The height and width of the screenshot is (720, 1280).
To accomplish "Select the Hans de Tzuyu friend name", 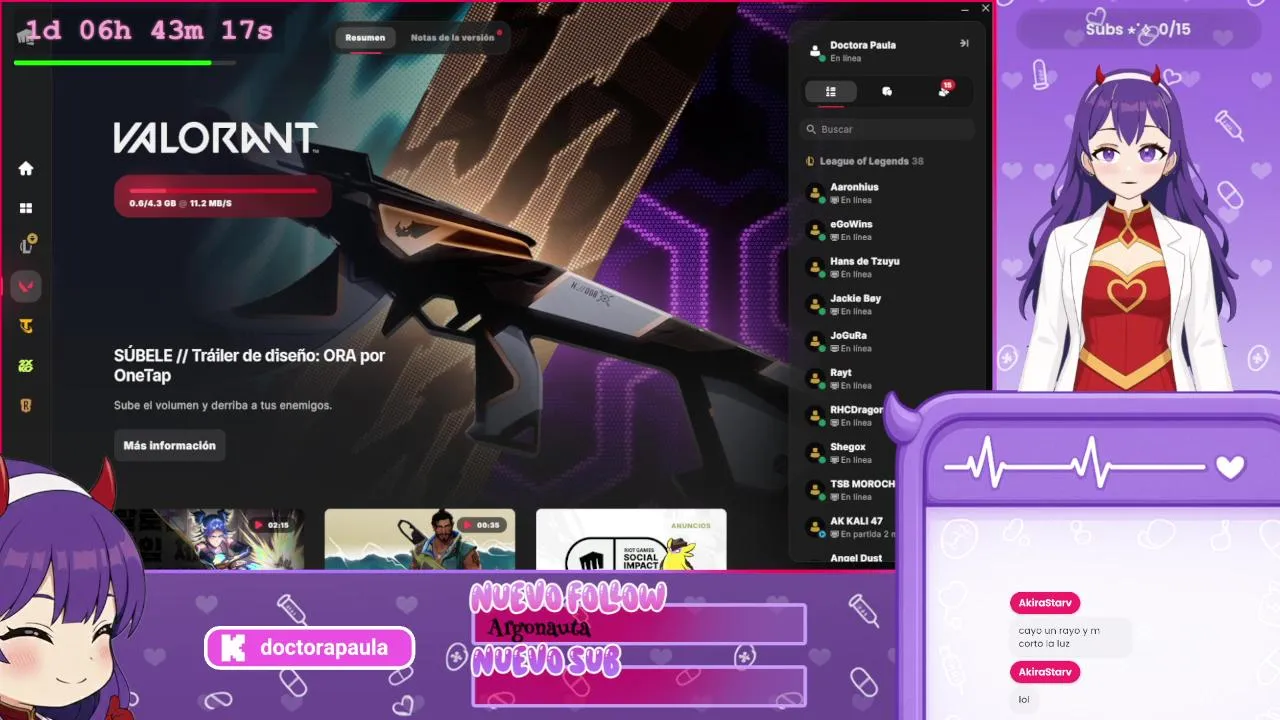I will click(865, 261).
